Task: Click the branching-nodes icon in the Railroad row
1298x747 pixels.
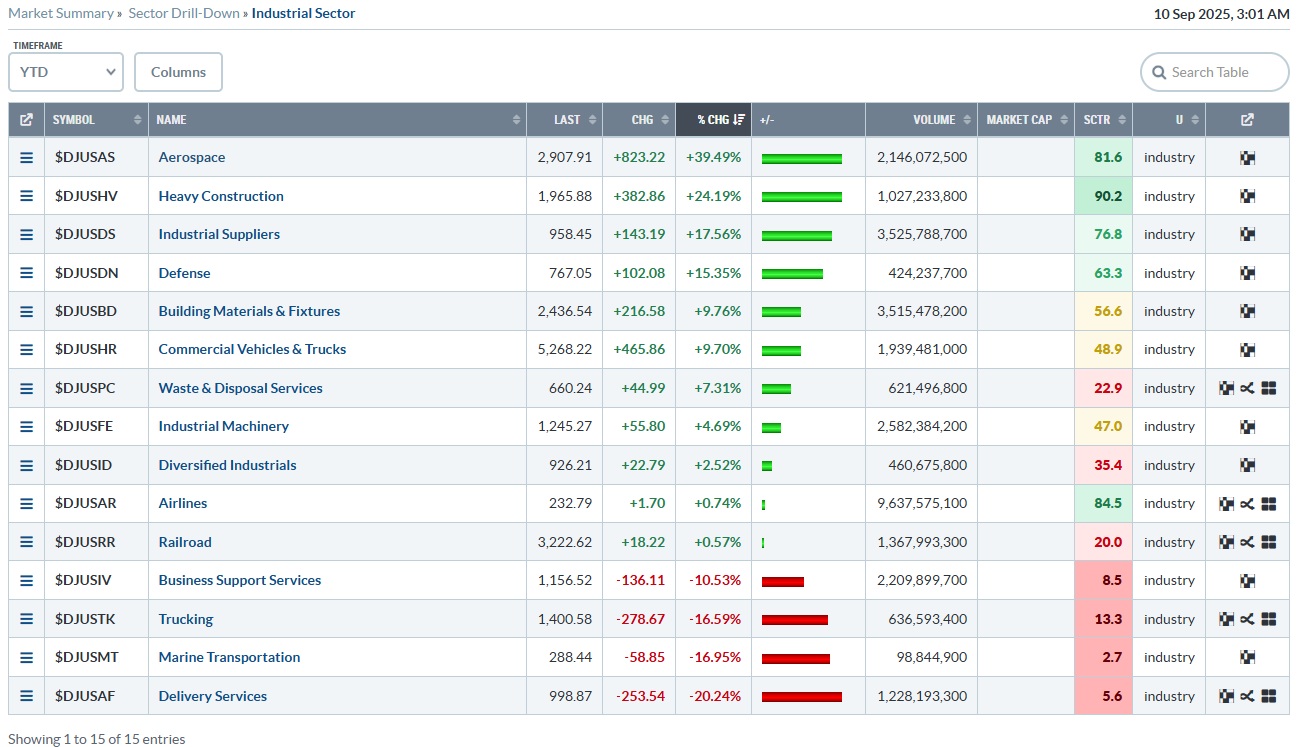Action: [1247, 542]
